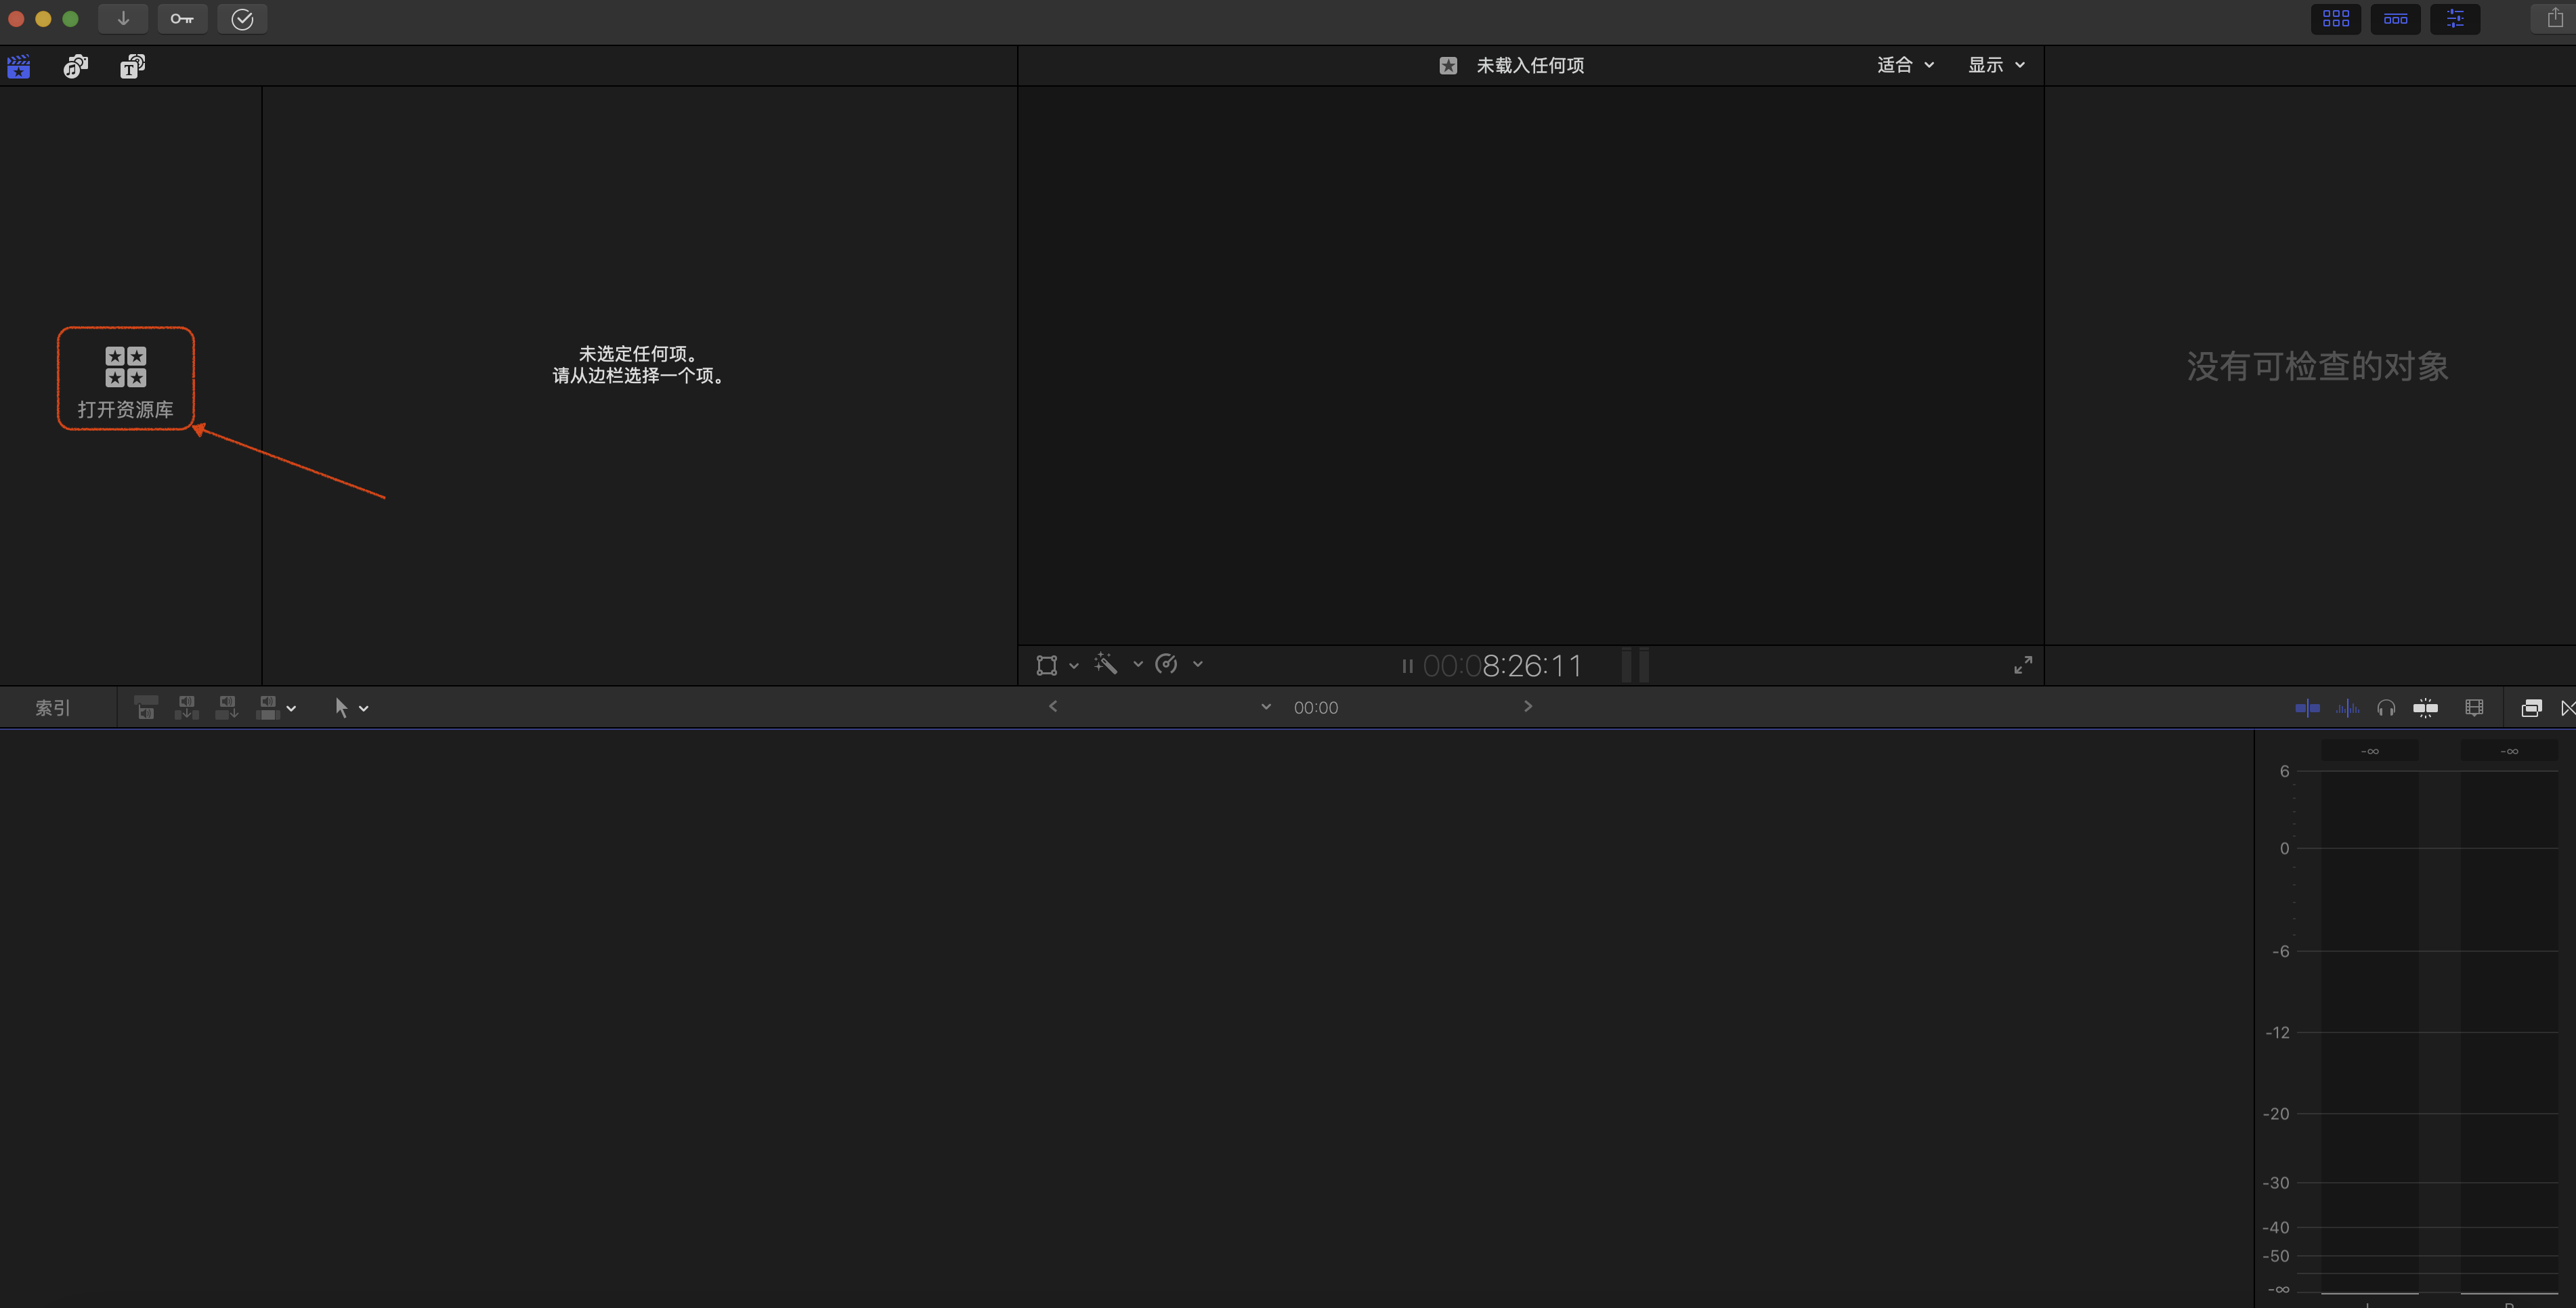
Task: Click 打开资源库 open library button
Action: (125, 379)
